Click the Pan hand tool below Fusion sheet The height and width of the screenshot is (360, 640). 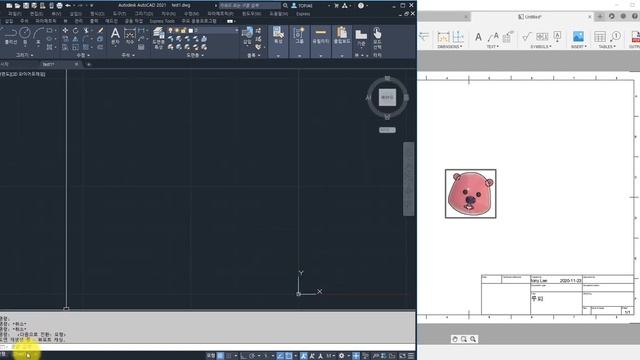pos(455,339)
